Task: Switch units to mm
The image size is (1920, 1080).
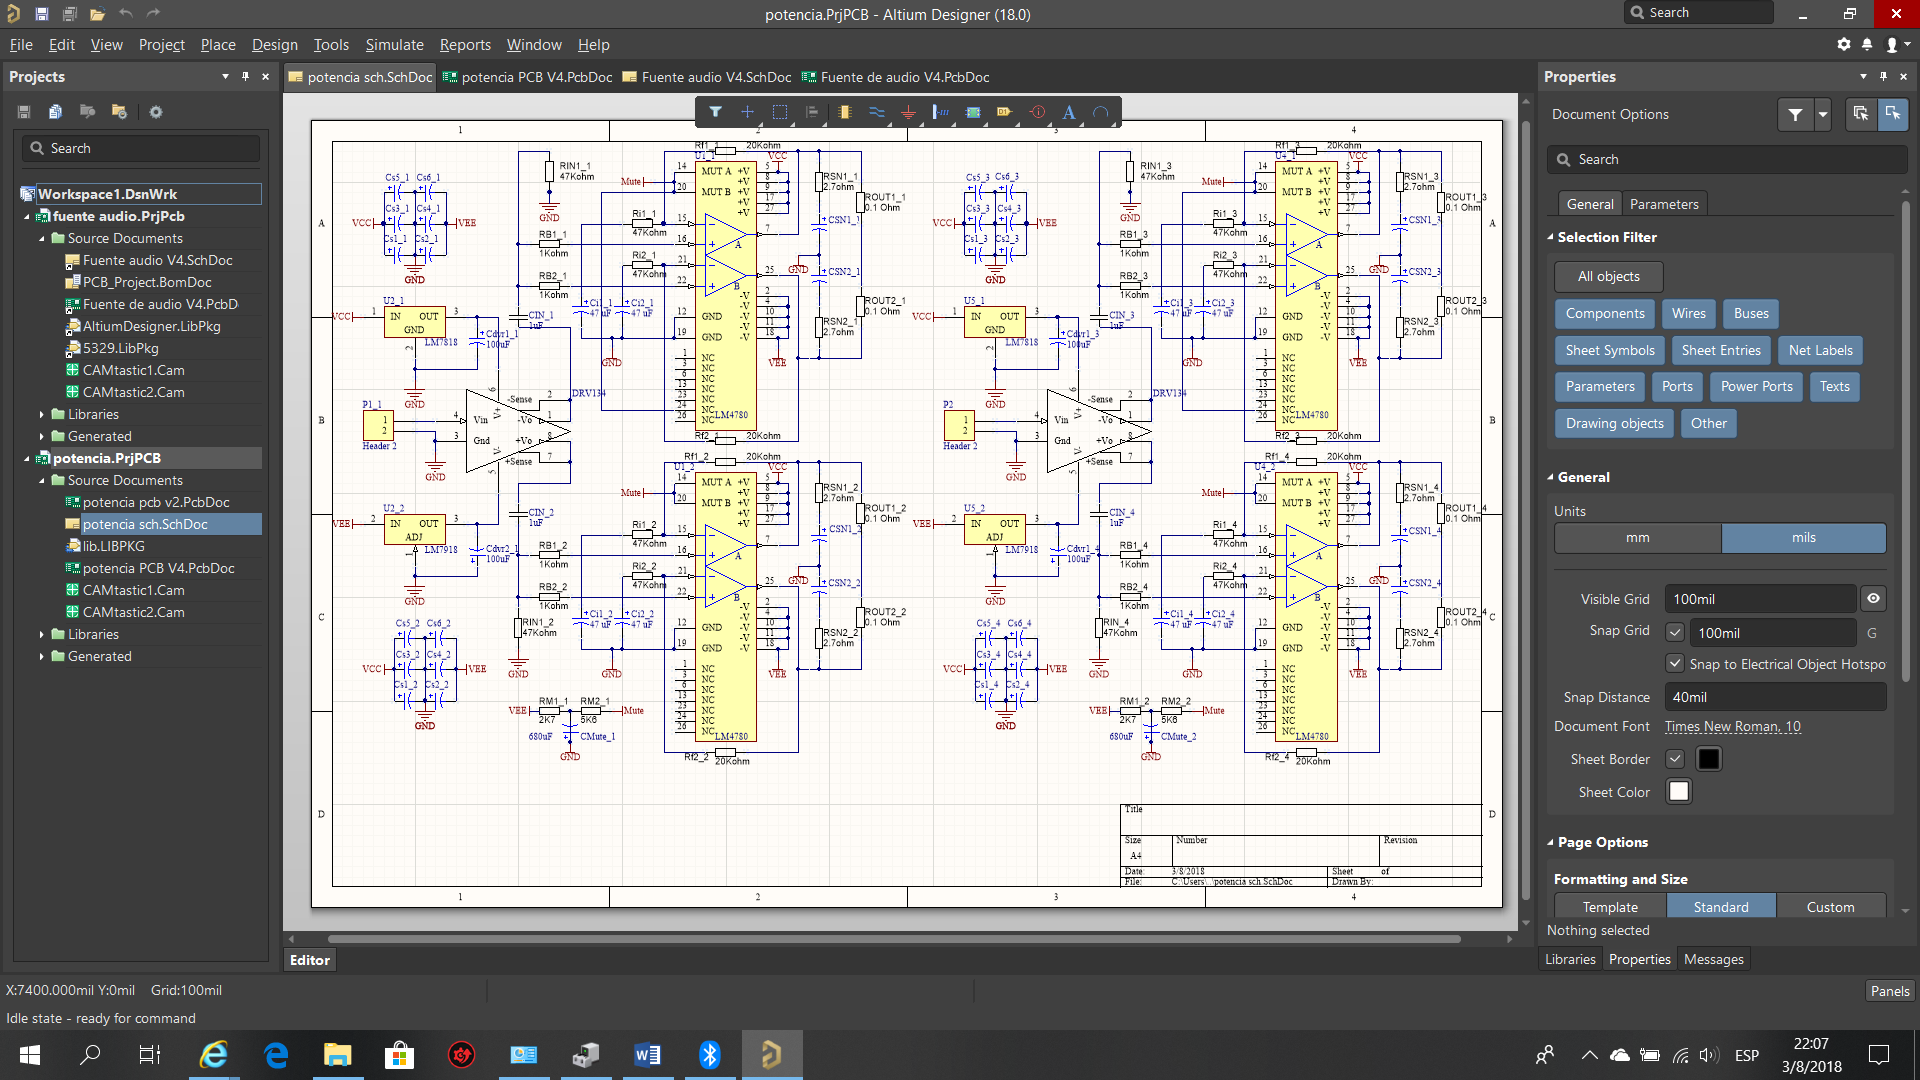Action: point(1638,538)
